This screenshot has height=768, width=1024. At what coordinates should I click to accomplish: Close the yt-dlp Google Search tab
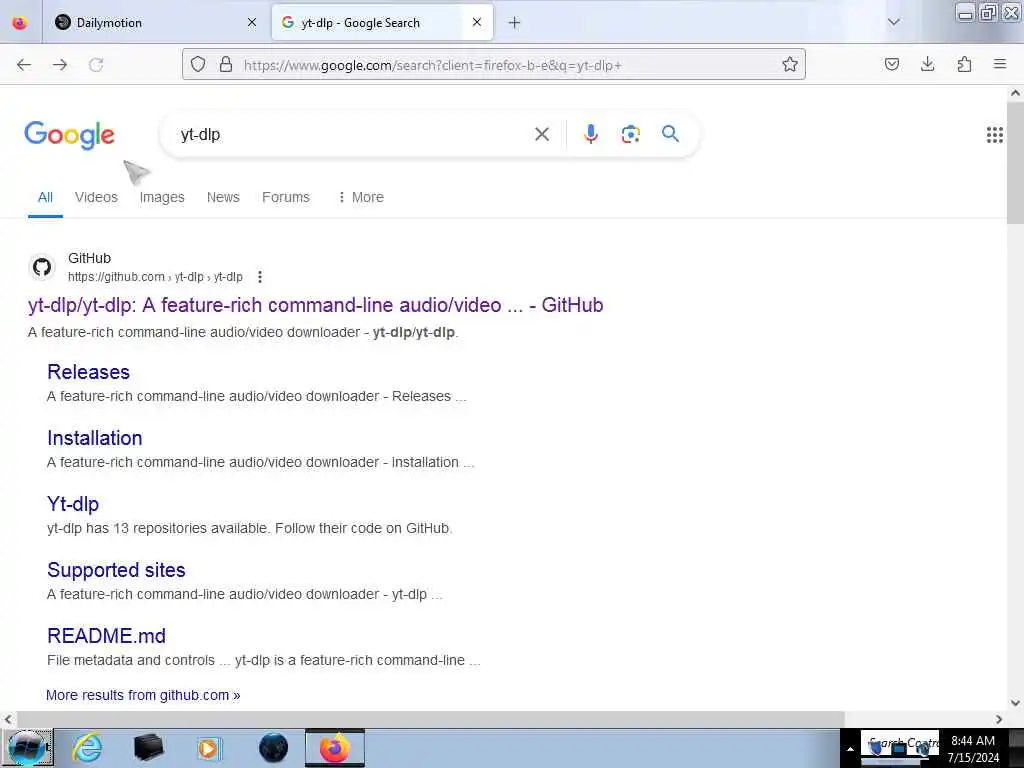pyautogui.click(x=477, y=23)
